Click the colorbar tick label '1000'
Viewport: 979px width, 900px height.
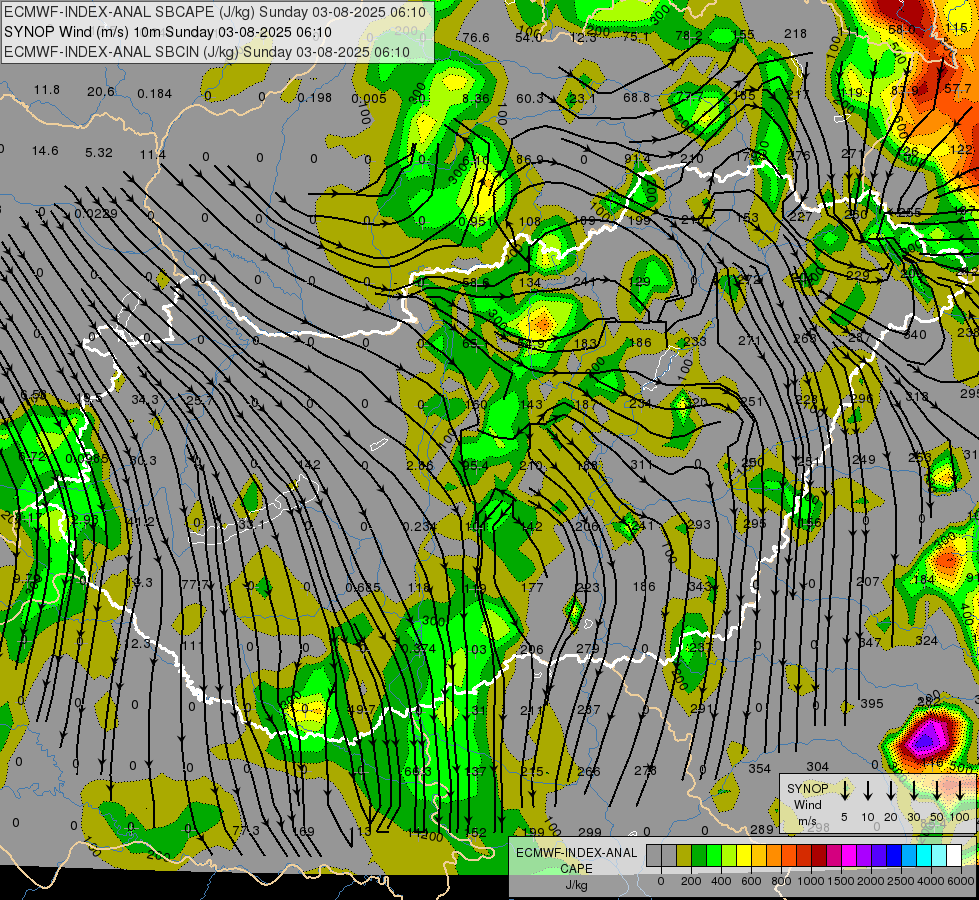pos(810,881)
